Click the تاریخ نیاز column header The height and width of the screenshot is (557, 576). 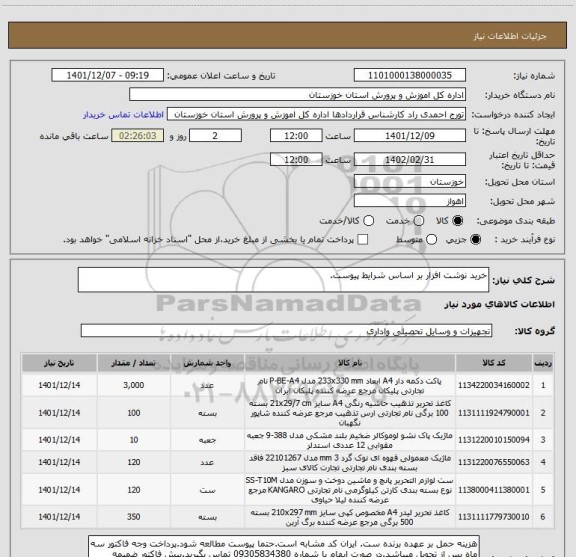click(59, 363)
